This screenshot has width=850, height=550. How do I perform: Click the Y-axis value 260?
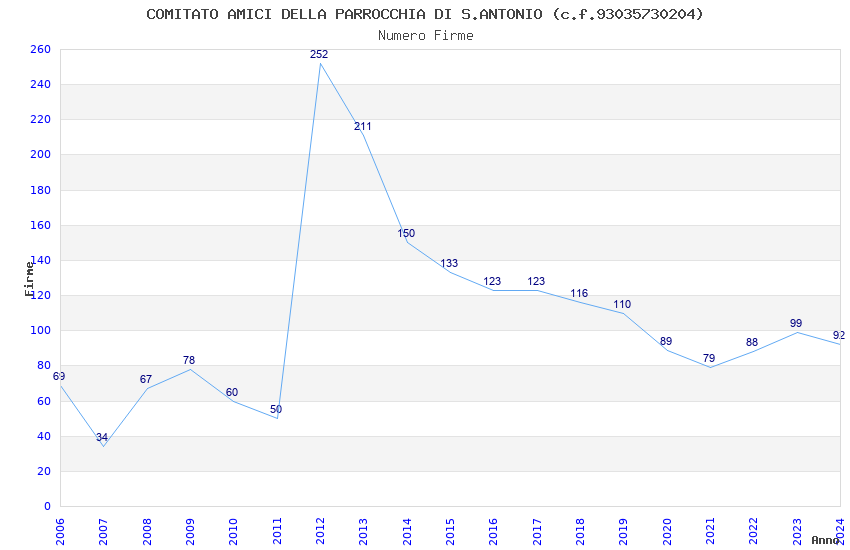tap(40, 49)
